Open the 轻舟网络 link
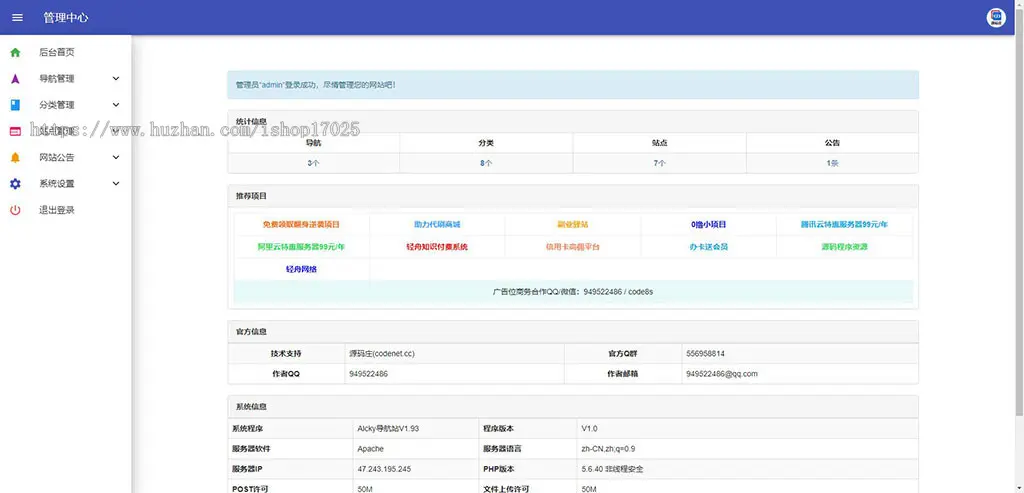1024x493 pixels. [301, 269]
